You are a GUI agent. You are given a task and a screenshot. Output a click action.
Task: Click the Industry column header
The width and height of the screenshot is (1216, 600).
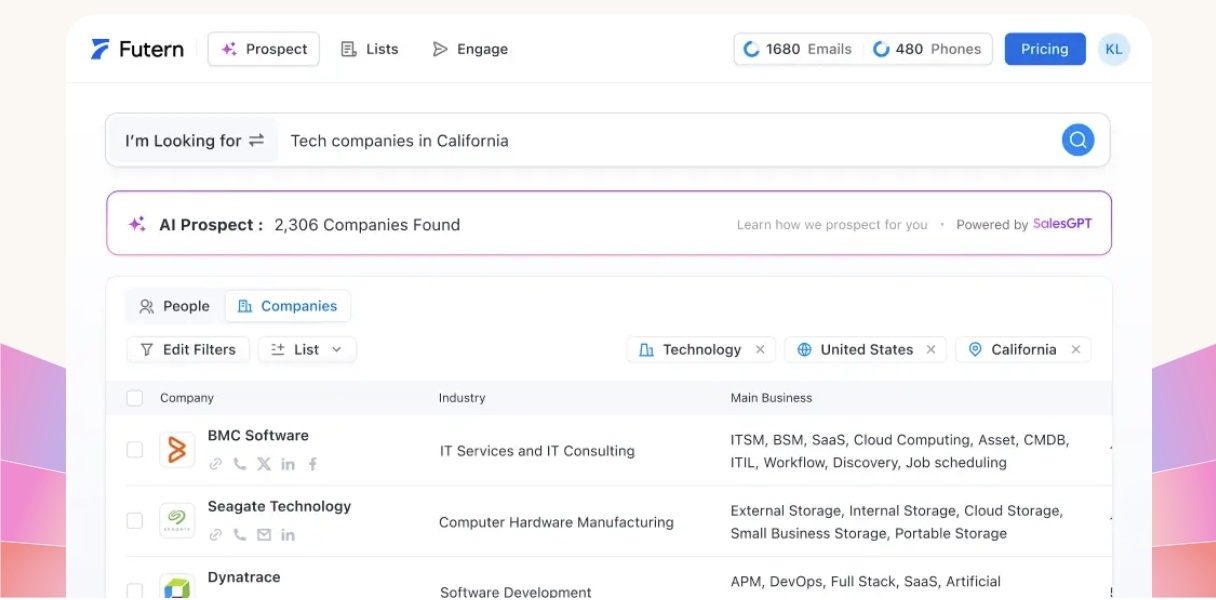point(462,398)
